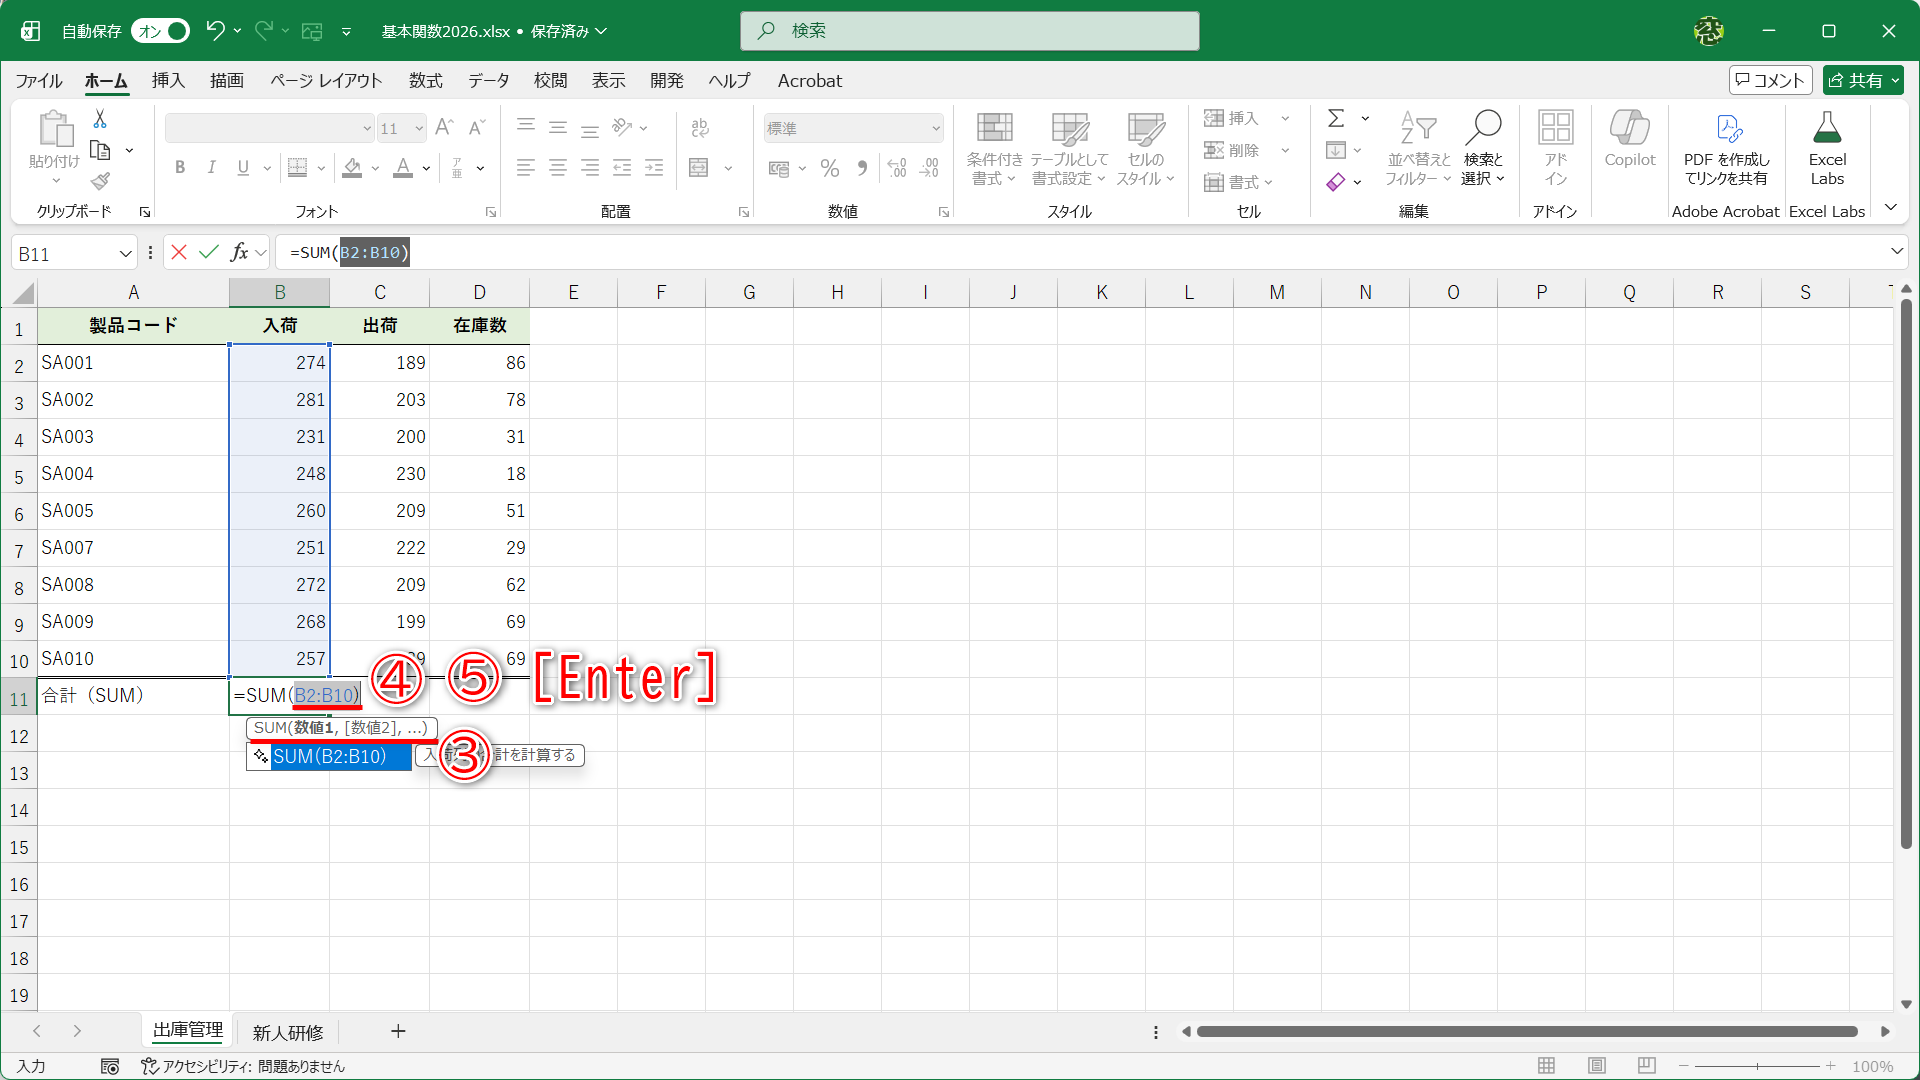This screenshot has height=1080, width=1920.
Task: Toggle the AutoSave switch off
Action: coord(161,31)
